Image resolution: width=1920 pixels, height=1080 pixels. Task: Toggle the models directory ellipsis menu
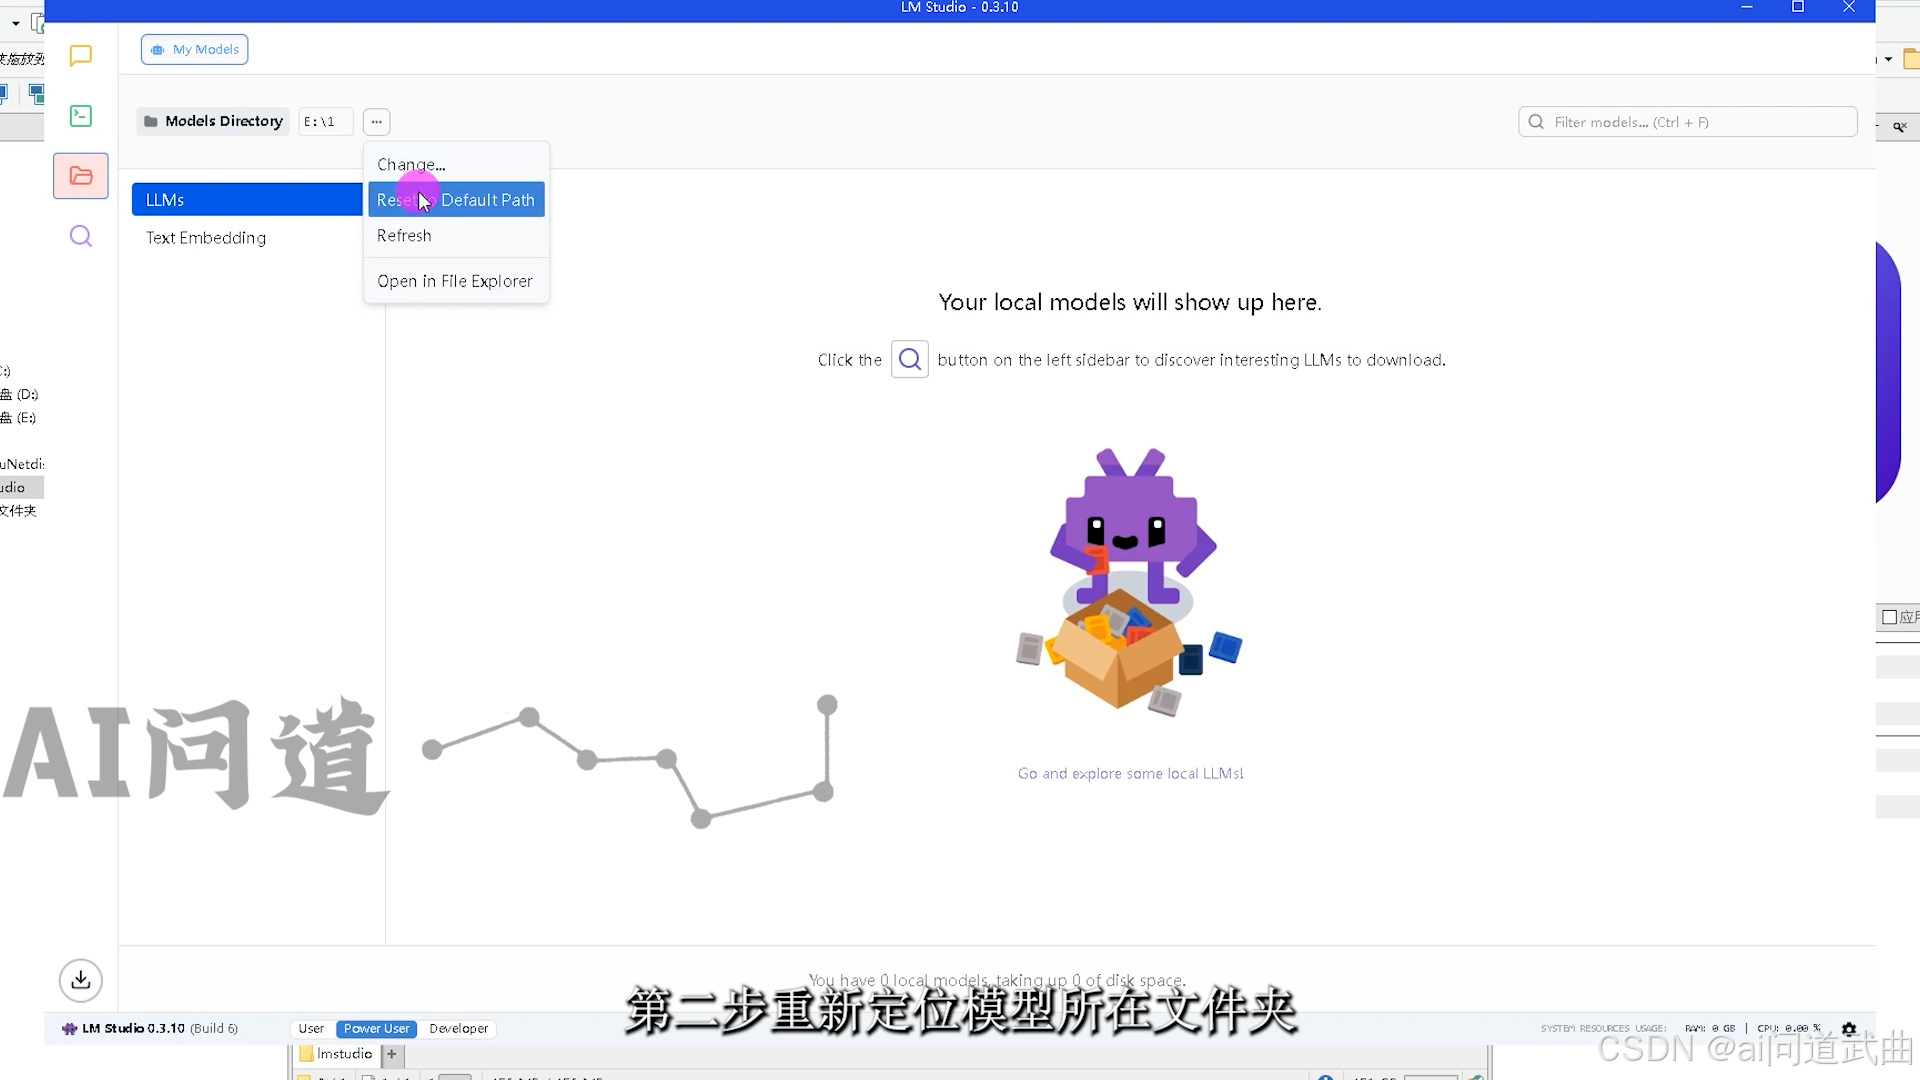[376, 122]
